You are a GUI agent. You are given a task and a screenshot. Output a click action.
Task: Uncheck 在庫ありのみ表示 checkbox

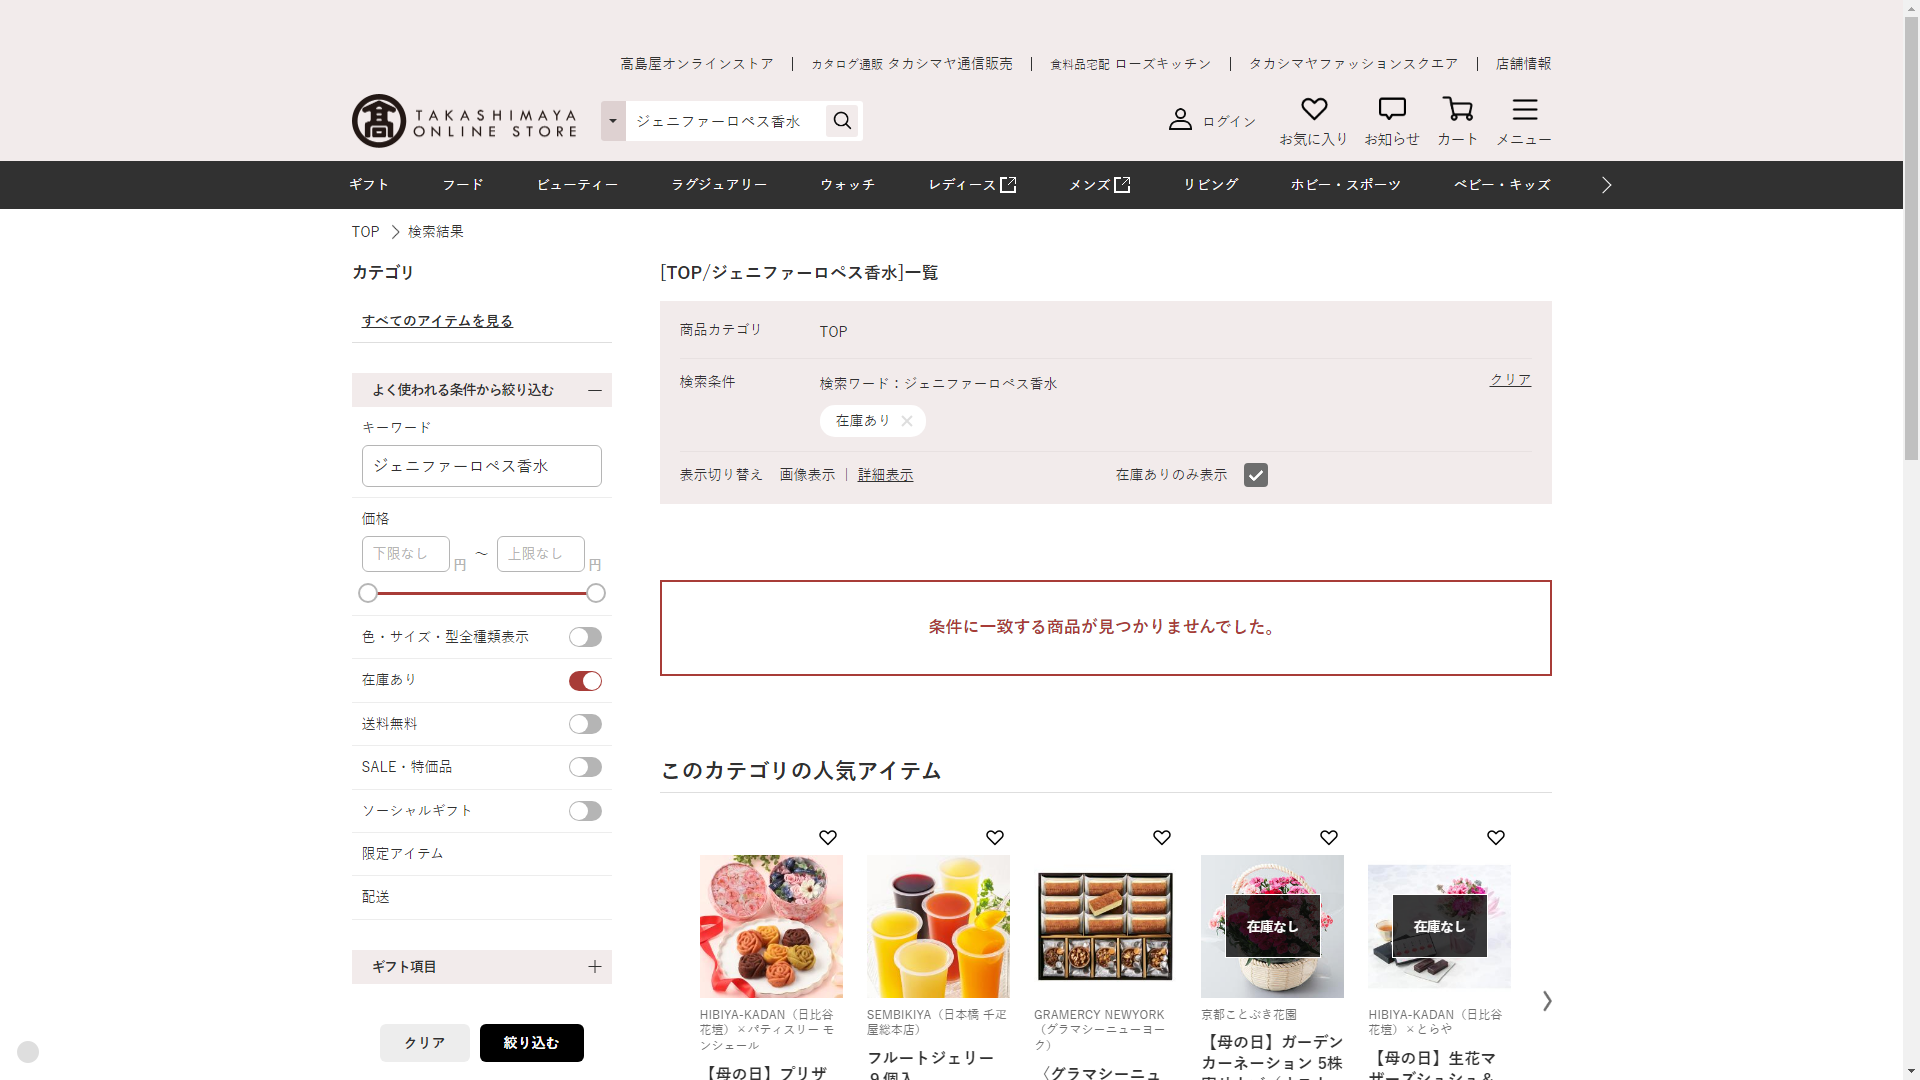1255,475
